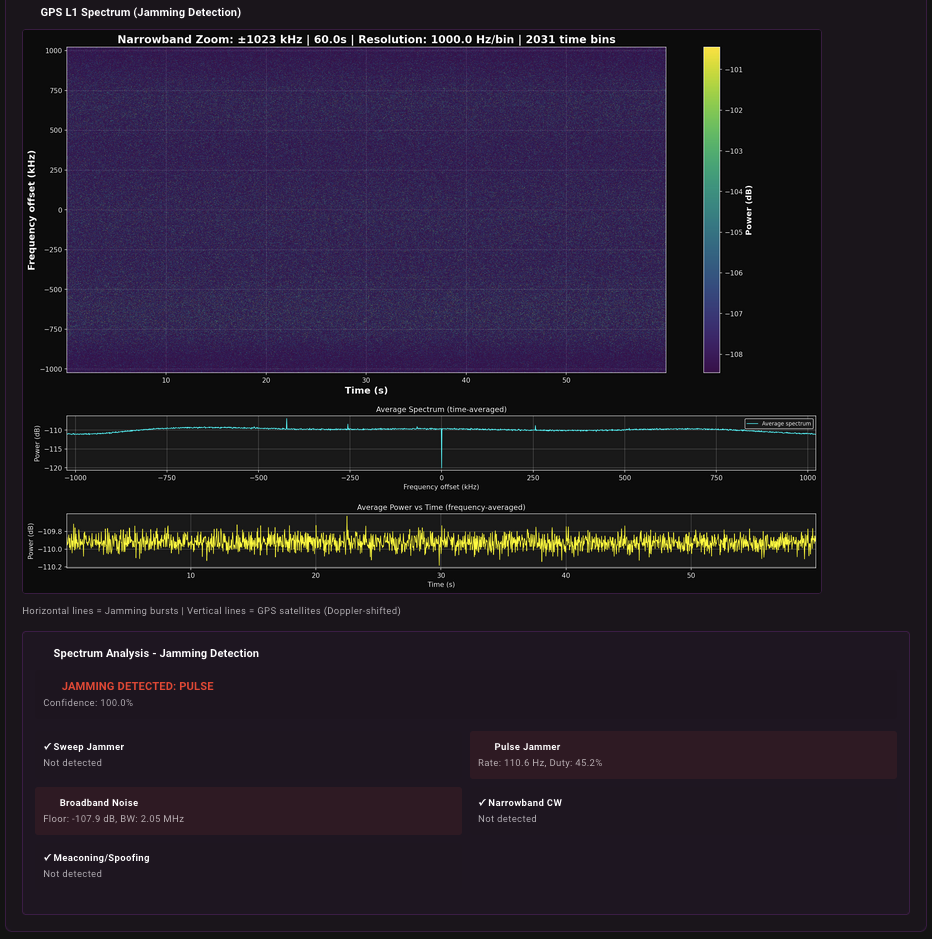Image resolution: width=932 pixels, height=939 pixels.
Task: Select the Broadband Noise result card
Action: point(248,811)
